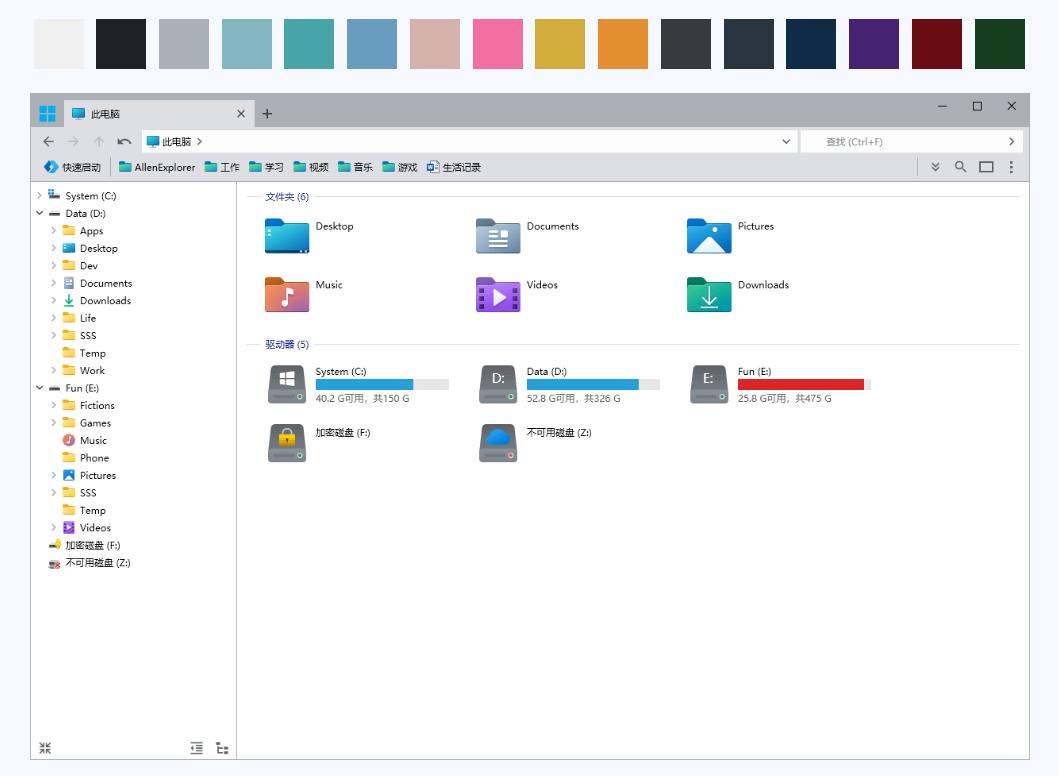The width and height of the screenshot is (1059, 776).
Task: Pick the dark red color swatch
Action: point(937,44)
